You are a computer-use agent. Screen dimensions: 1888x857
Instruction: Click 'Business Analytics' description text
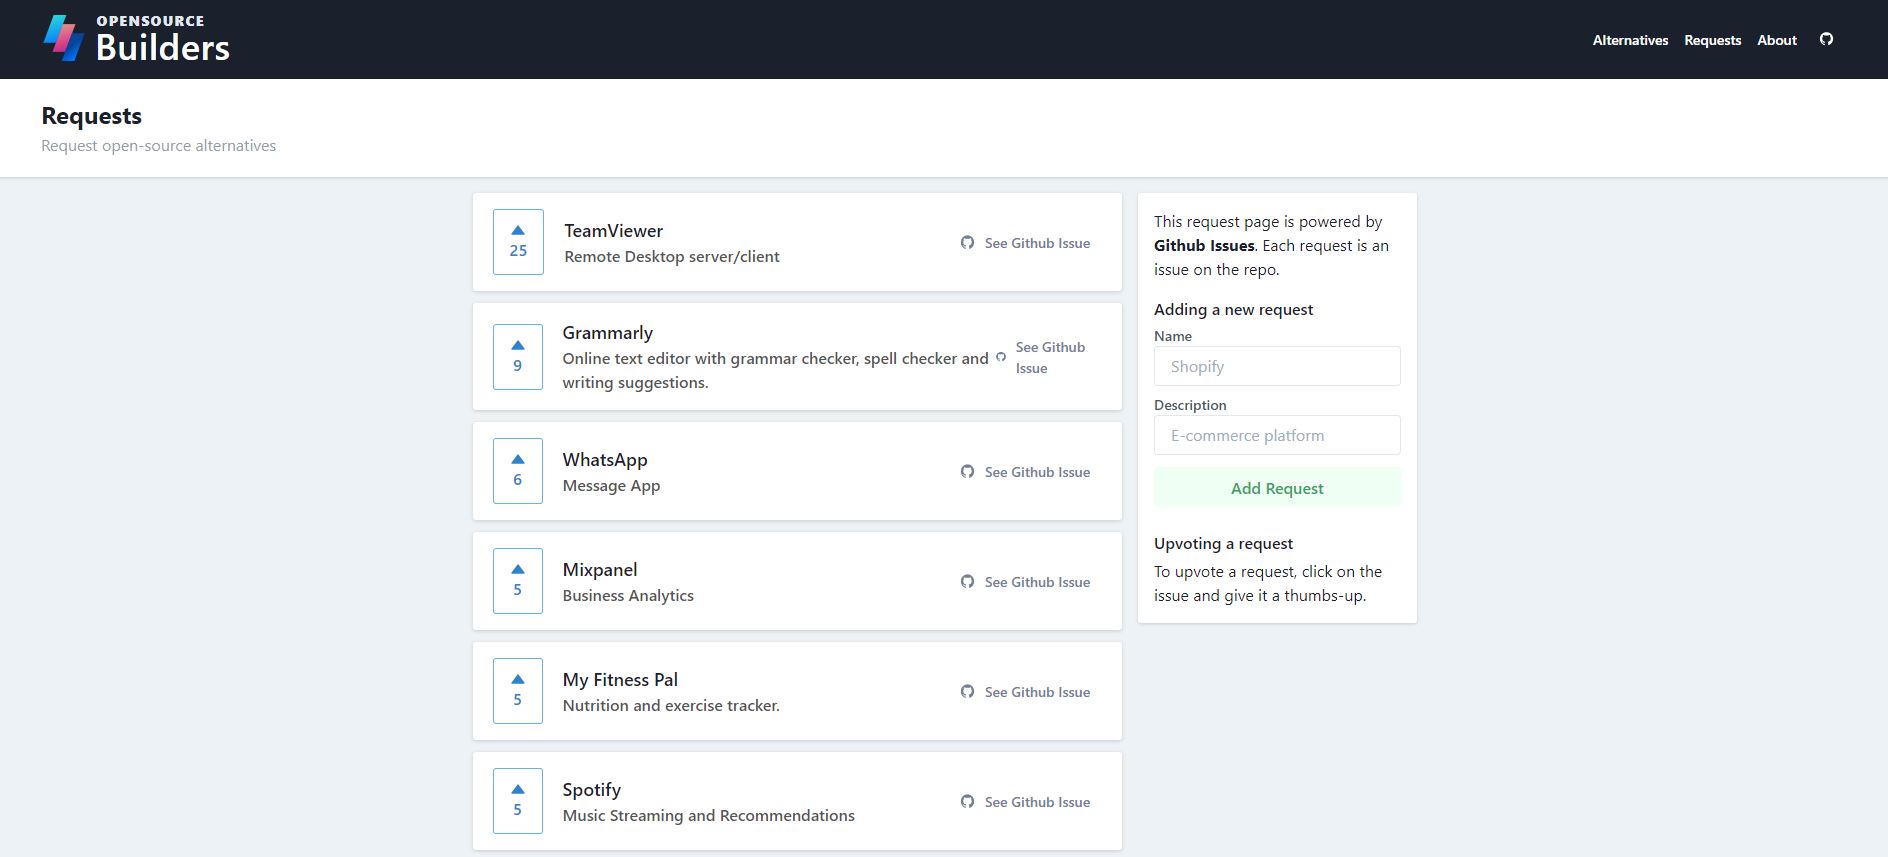(628, 596)
